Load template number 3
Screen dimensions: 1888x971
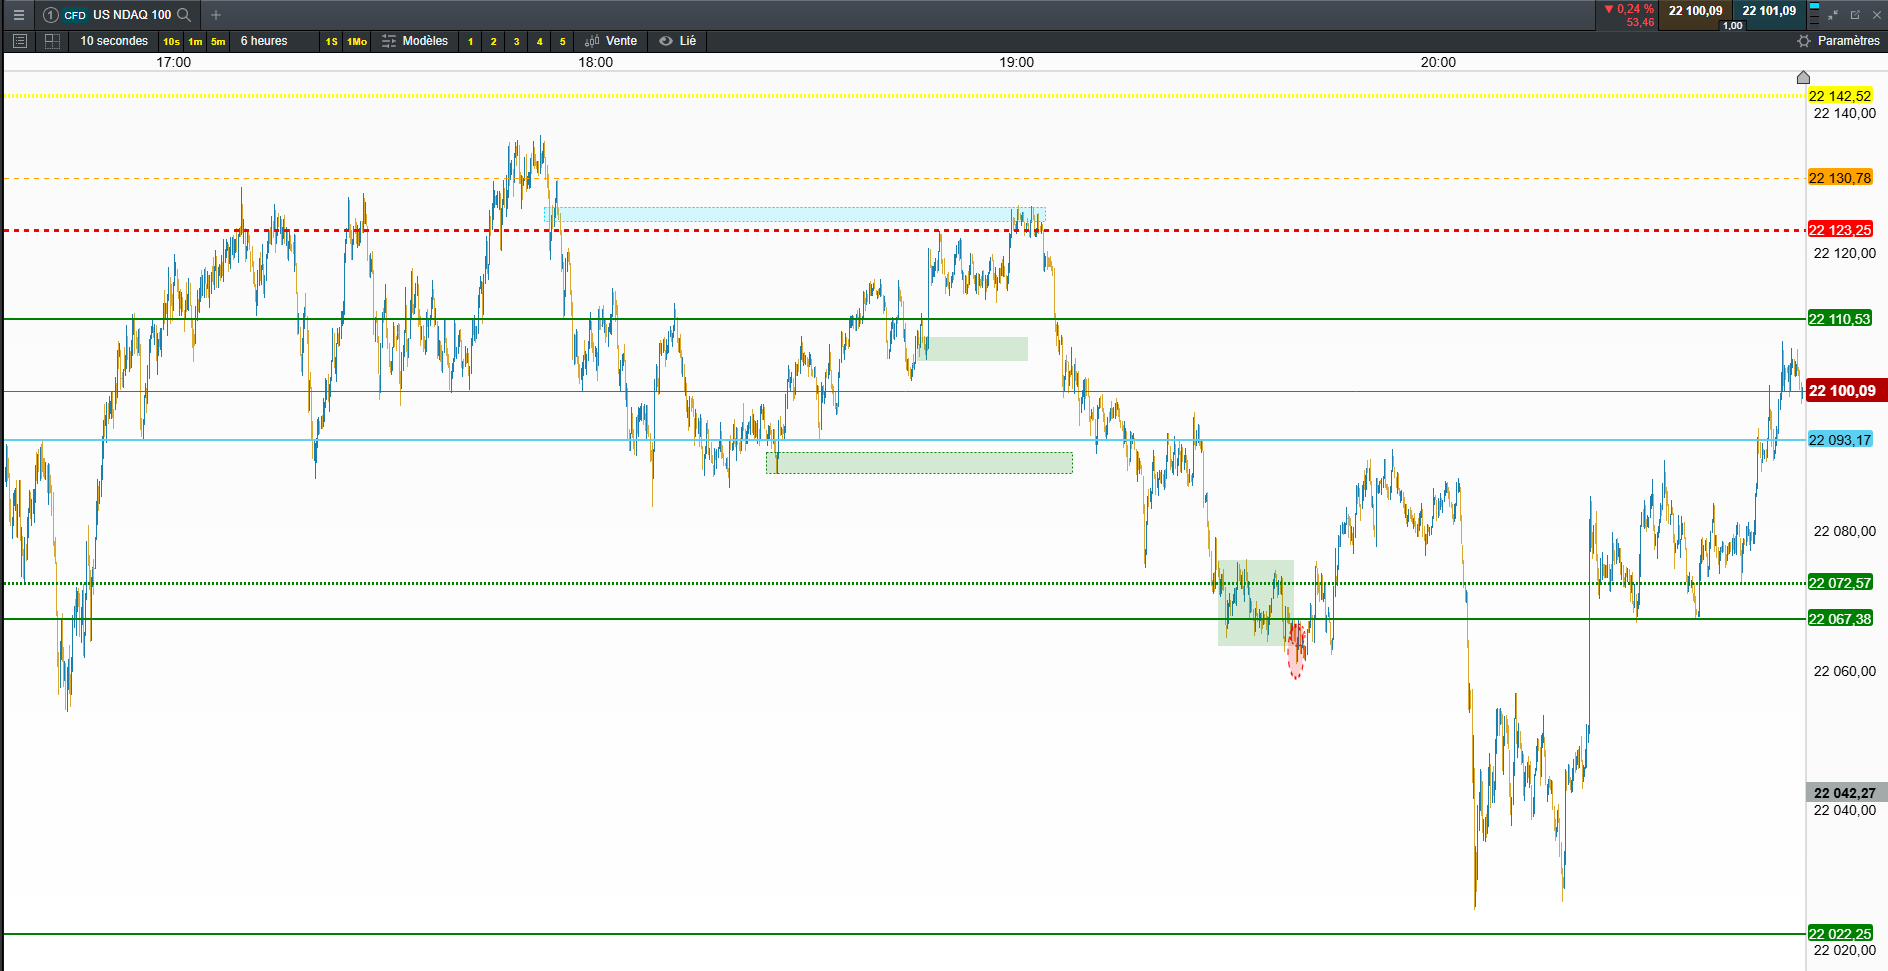(516, 42)
